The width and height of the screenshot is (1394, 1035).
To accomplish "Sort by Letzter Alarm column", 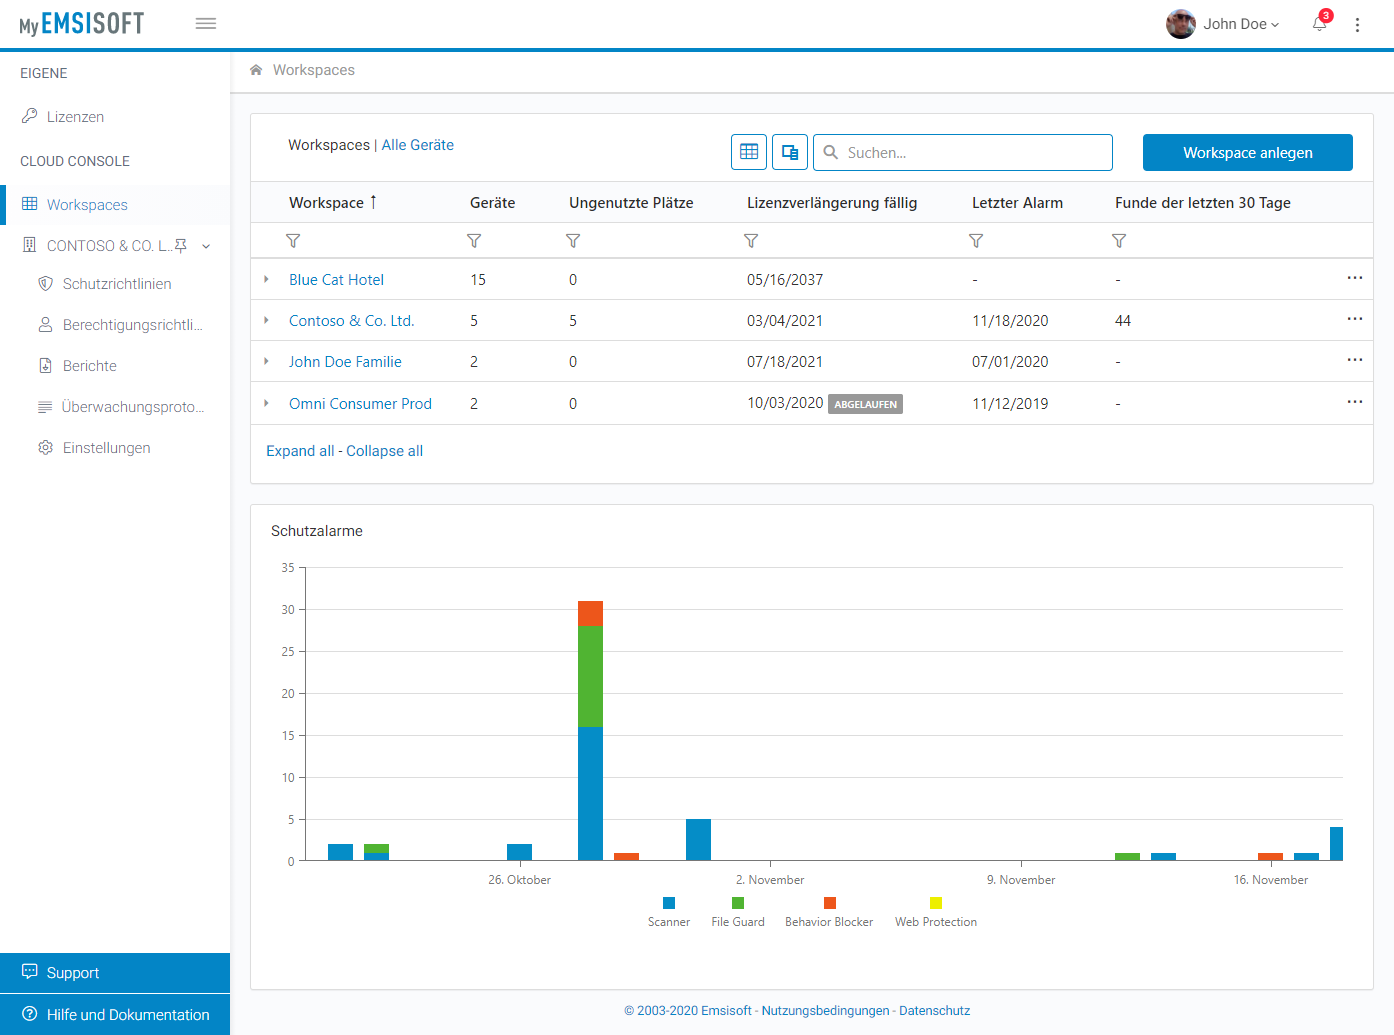I will pyautogui.click(x=1017, y=202).
